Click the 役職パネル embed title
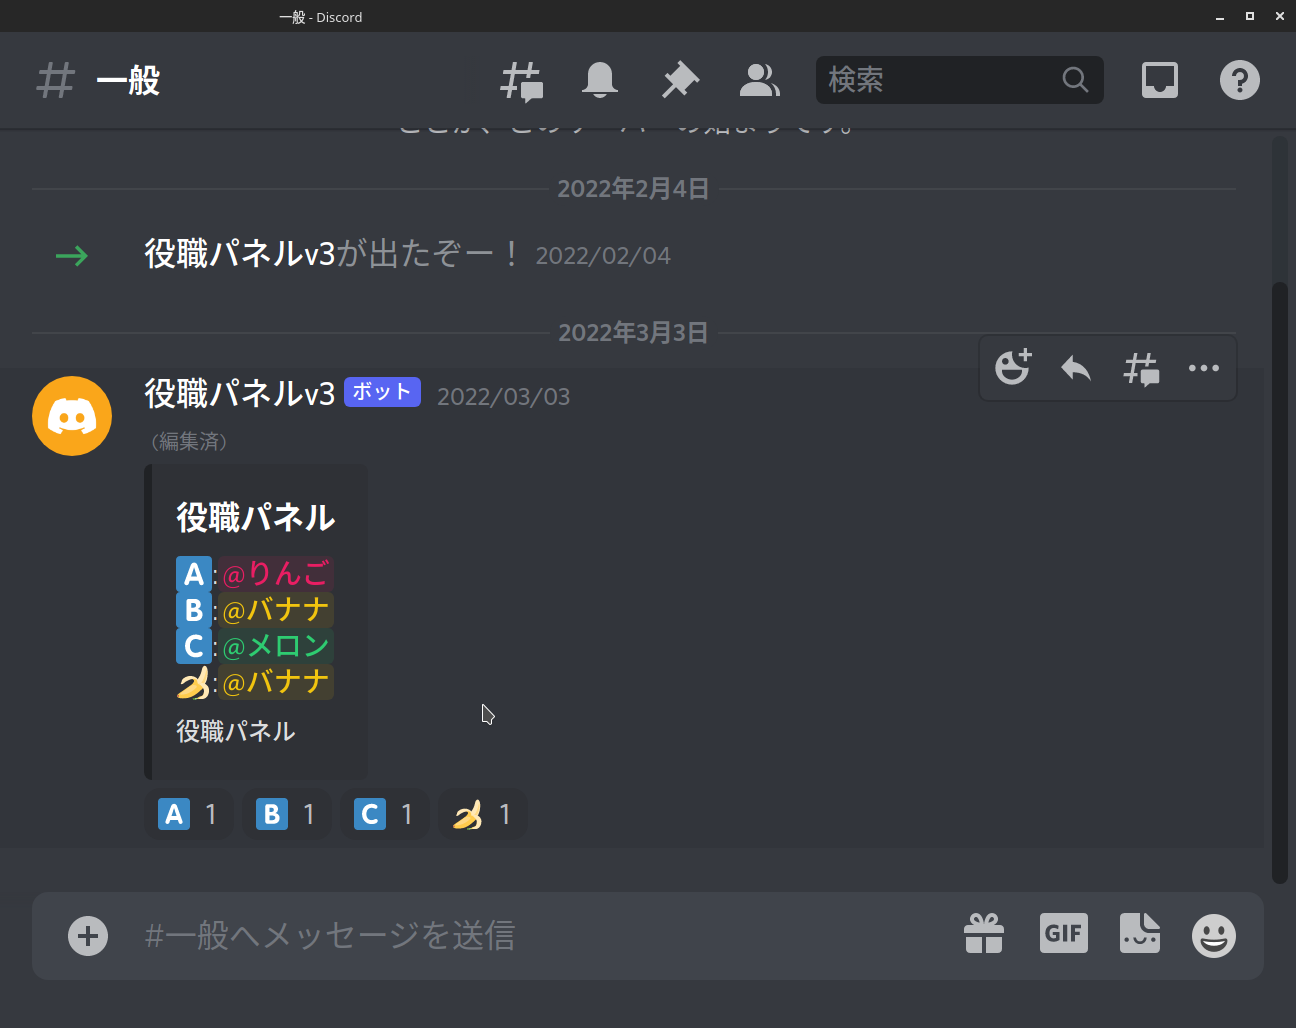This screenshot has height=1028, width=1296. [256, 517]
